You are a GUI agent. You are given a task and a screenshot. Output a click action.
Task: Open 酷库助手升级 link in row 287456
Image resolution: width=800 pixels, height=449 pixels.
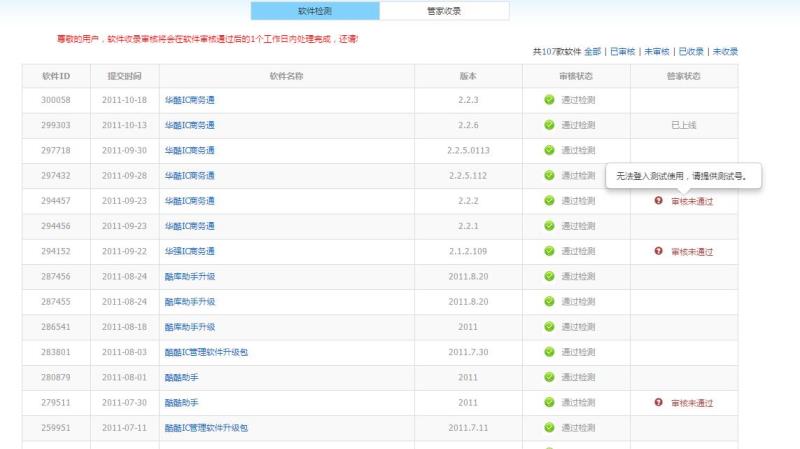[190, 277]
